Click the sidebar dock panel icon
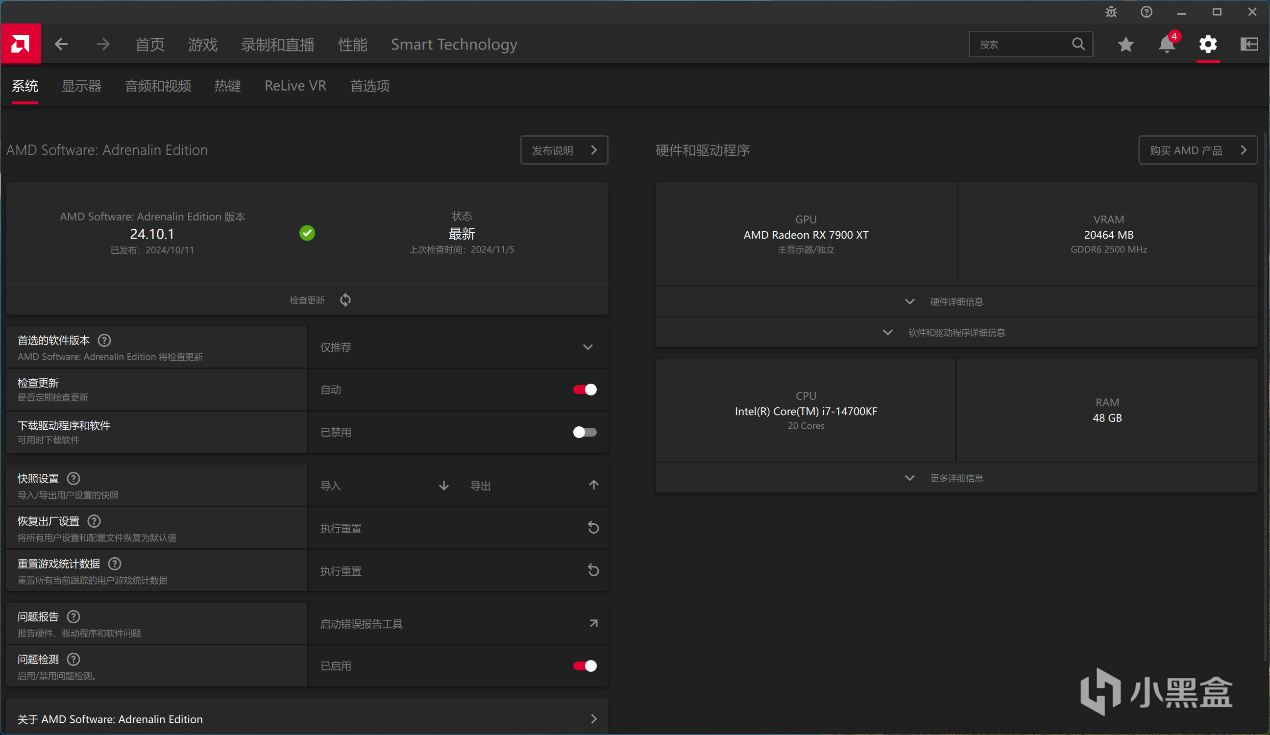Screen dimensions: 1270x735 [x=1249, y=44]
